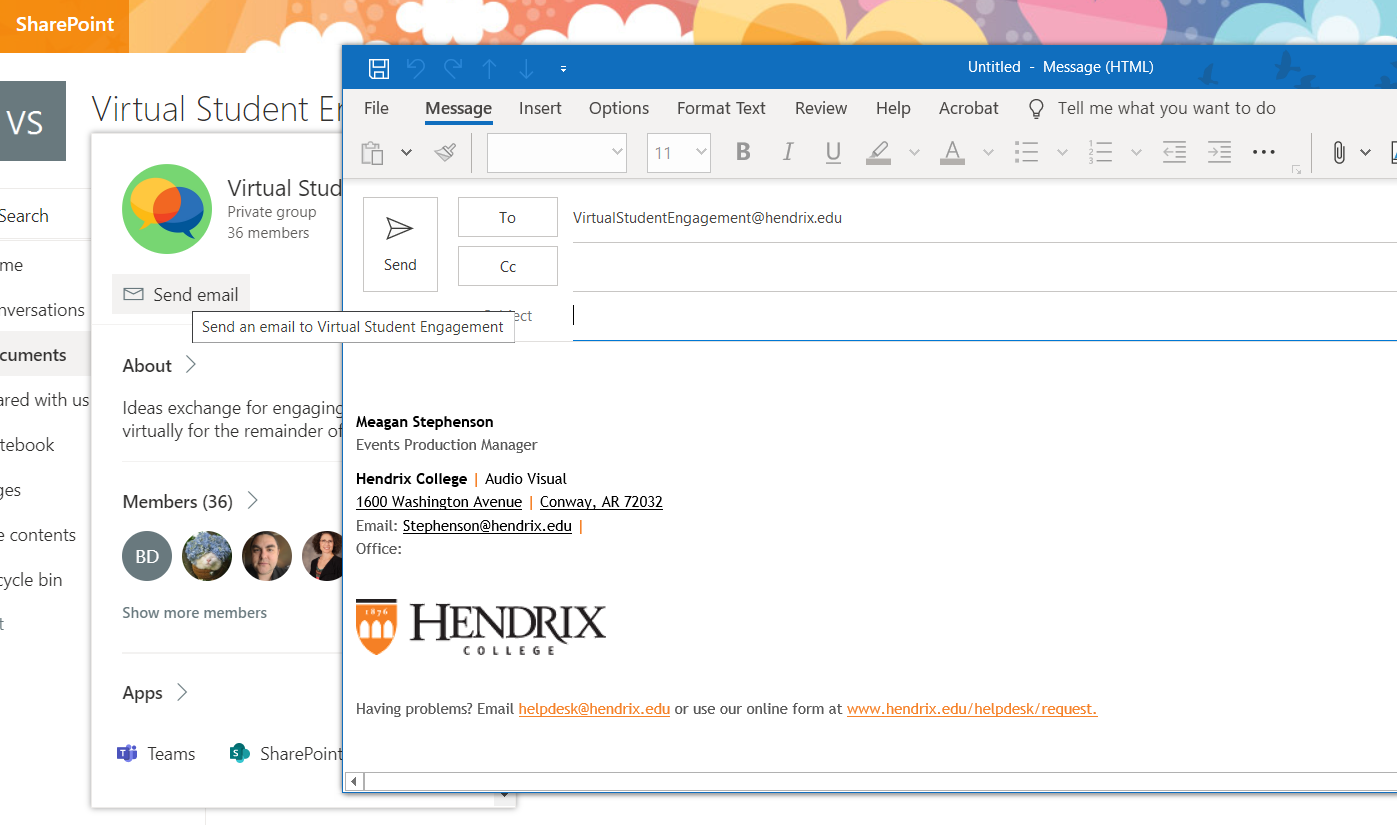Viewport: 1397px width, 825px height.
Task: Select the Message ribbon tab
Action: pyautogui.click(x=458, y=108)
